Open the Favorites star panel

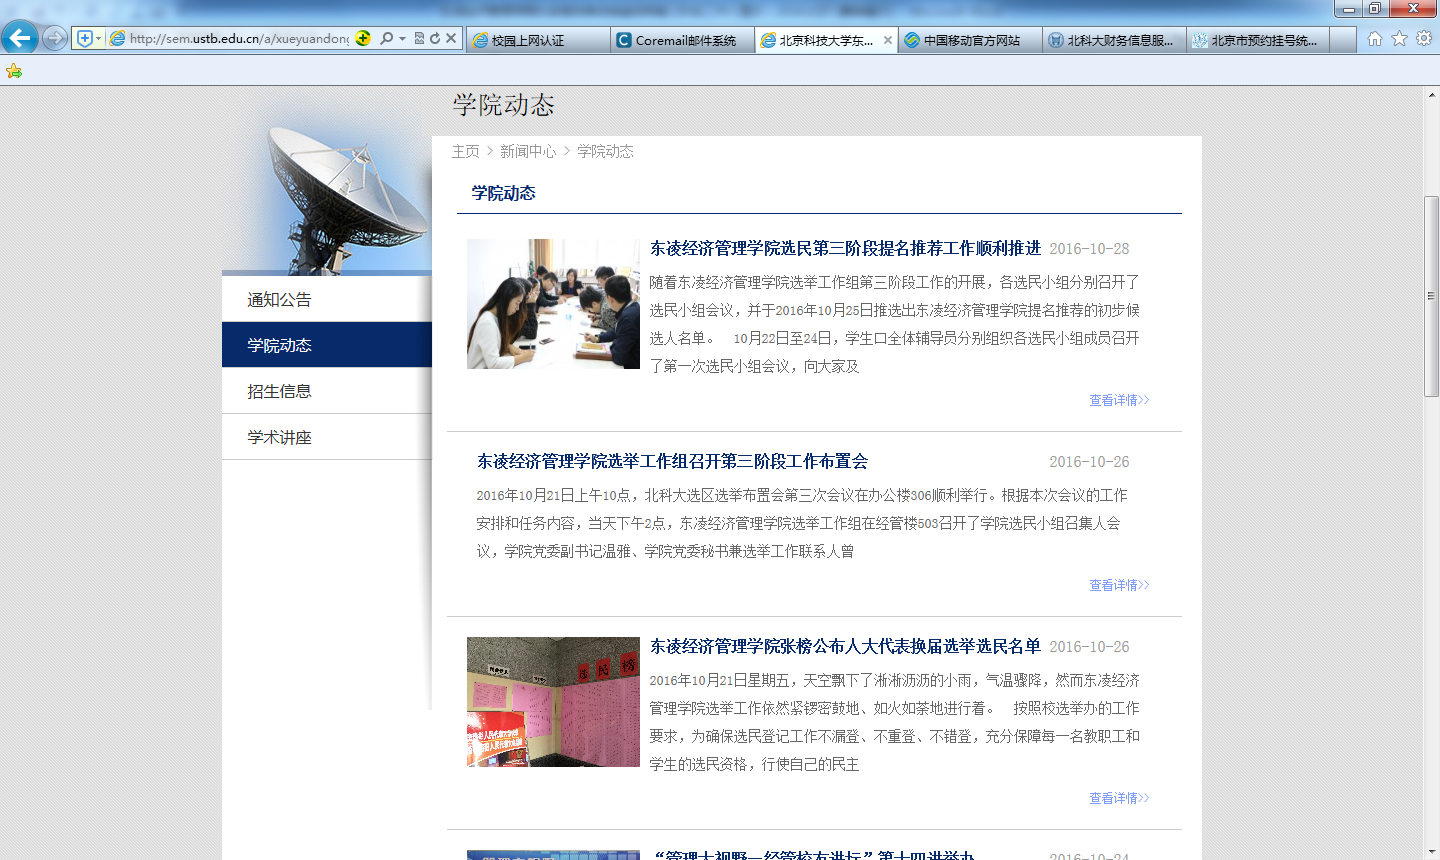[1399, 38]
